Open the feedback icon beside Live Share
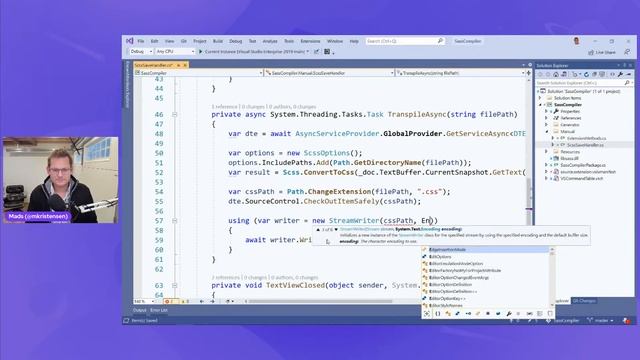 [627, 52]
